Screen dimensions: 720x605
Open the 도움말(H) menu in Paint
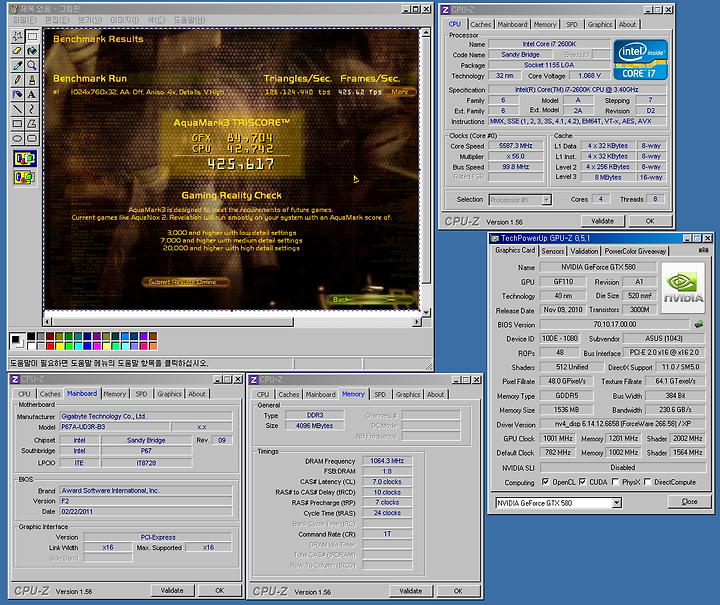(189, 20)
